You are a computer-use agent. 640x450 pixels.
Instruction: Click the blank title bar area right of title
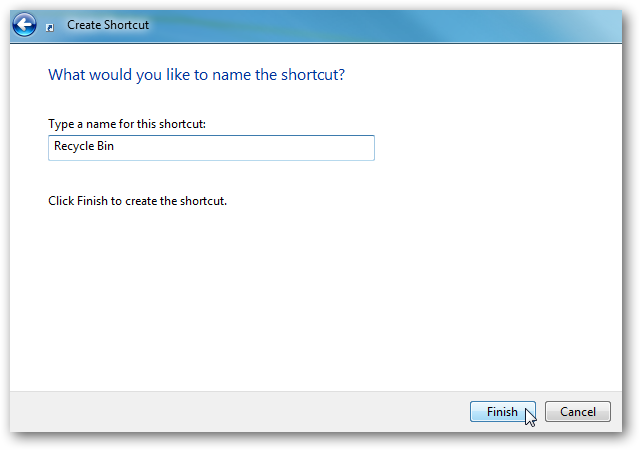click(x=367, y=25)
